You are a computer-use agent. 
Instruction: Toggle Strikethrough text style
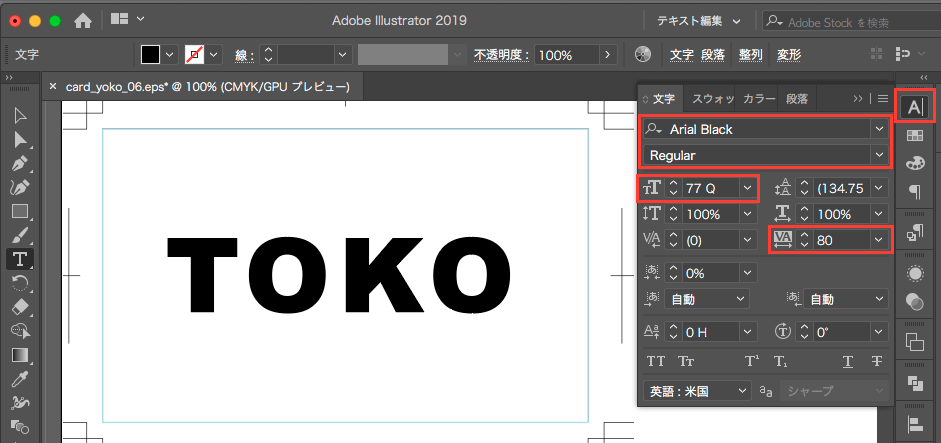tap(877, 361)
